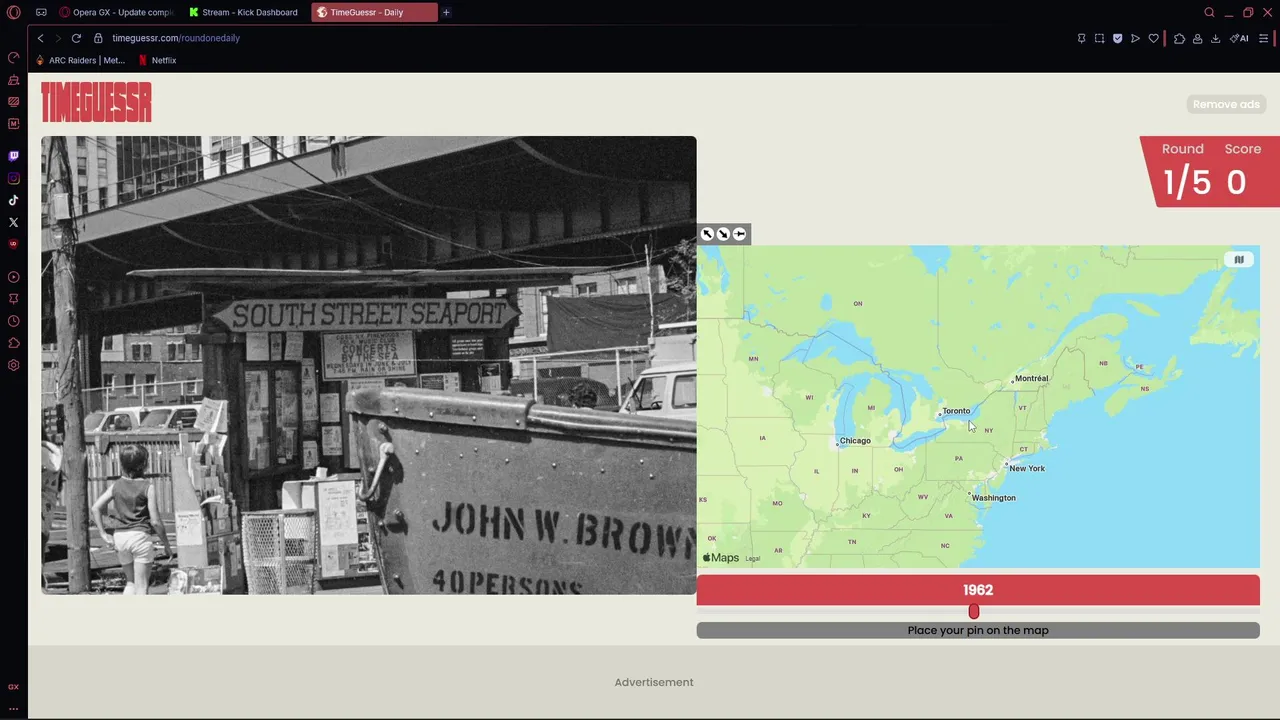This screenshot has width=1280, height=720.
Task: Open the sidebar Player play-circle icon
Action: 13,277
